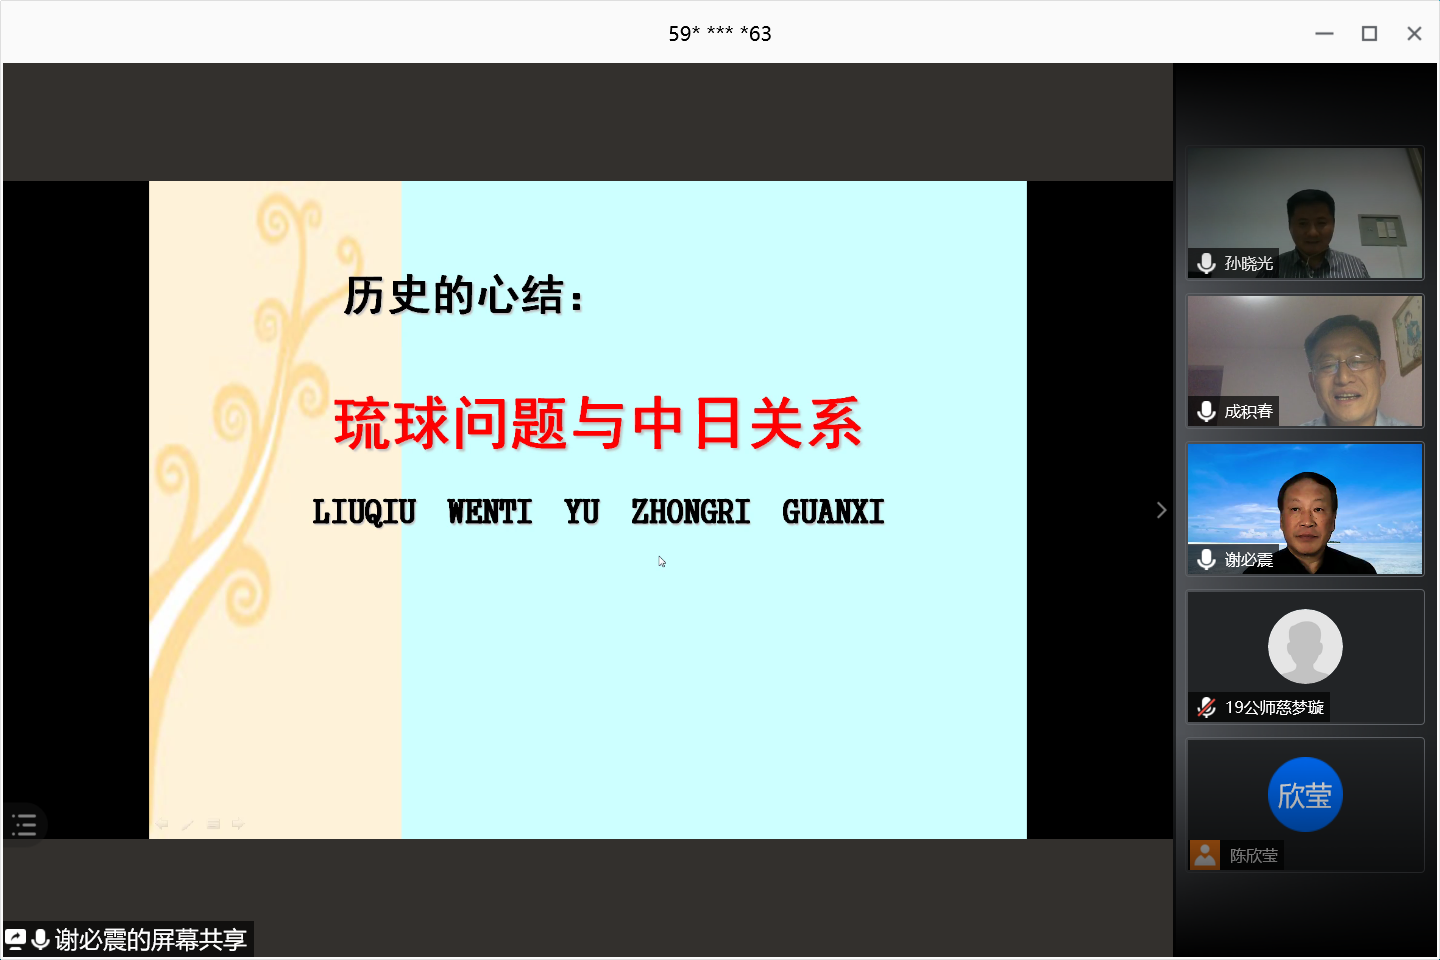1440x960 pixels.
Task: Select 孙晓光's video thumbnail
Action: coord(1305,212)
